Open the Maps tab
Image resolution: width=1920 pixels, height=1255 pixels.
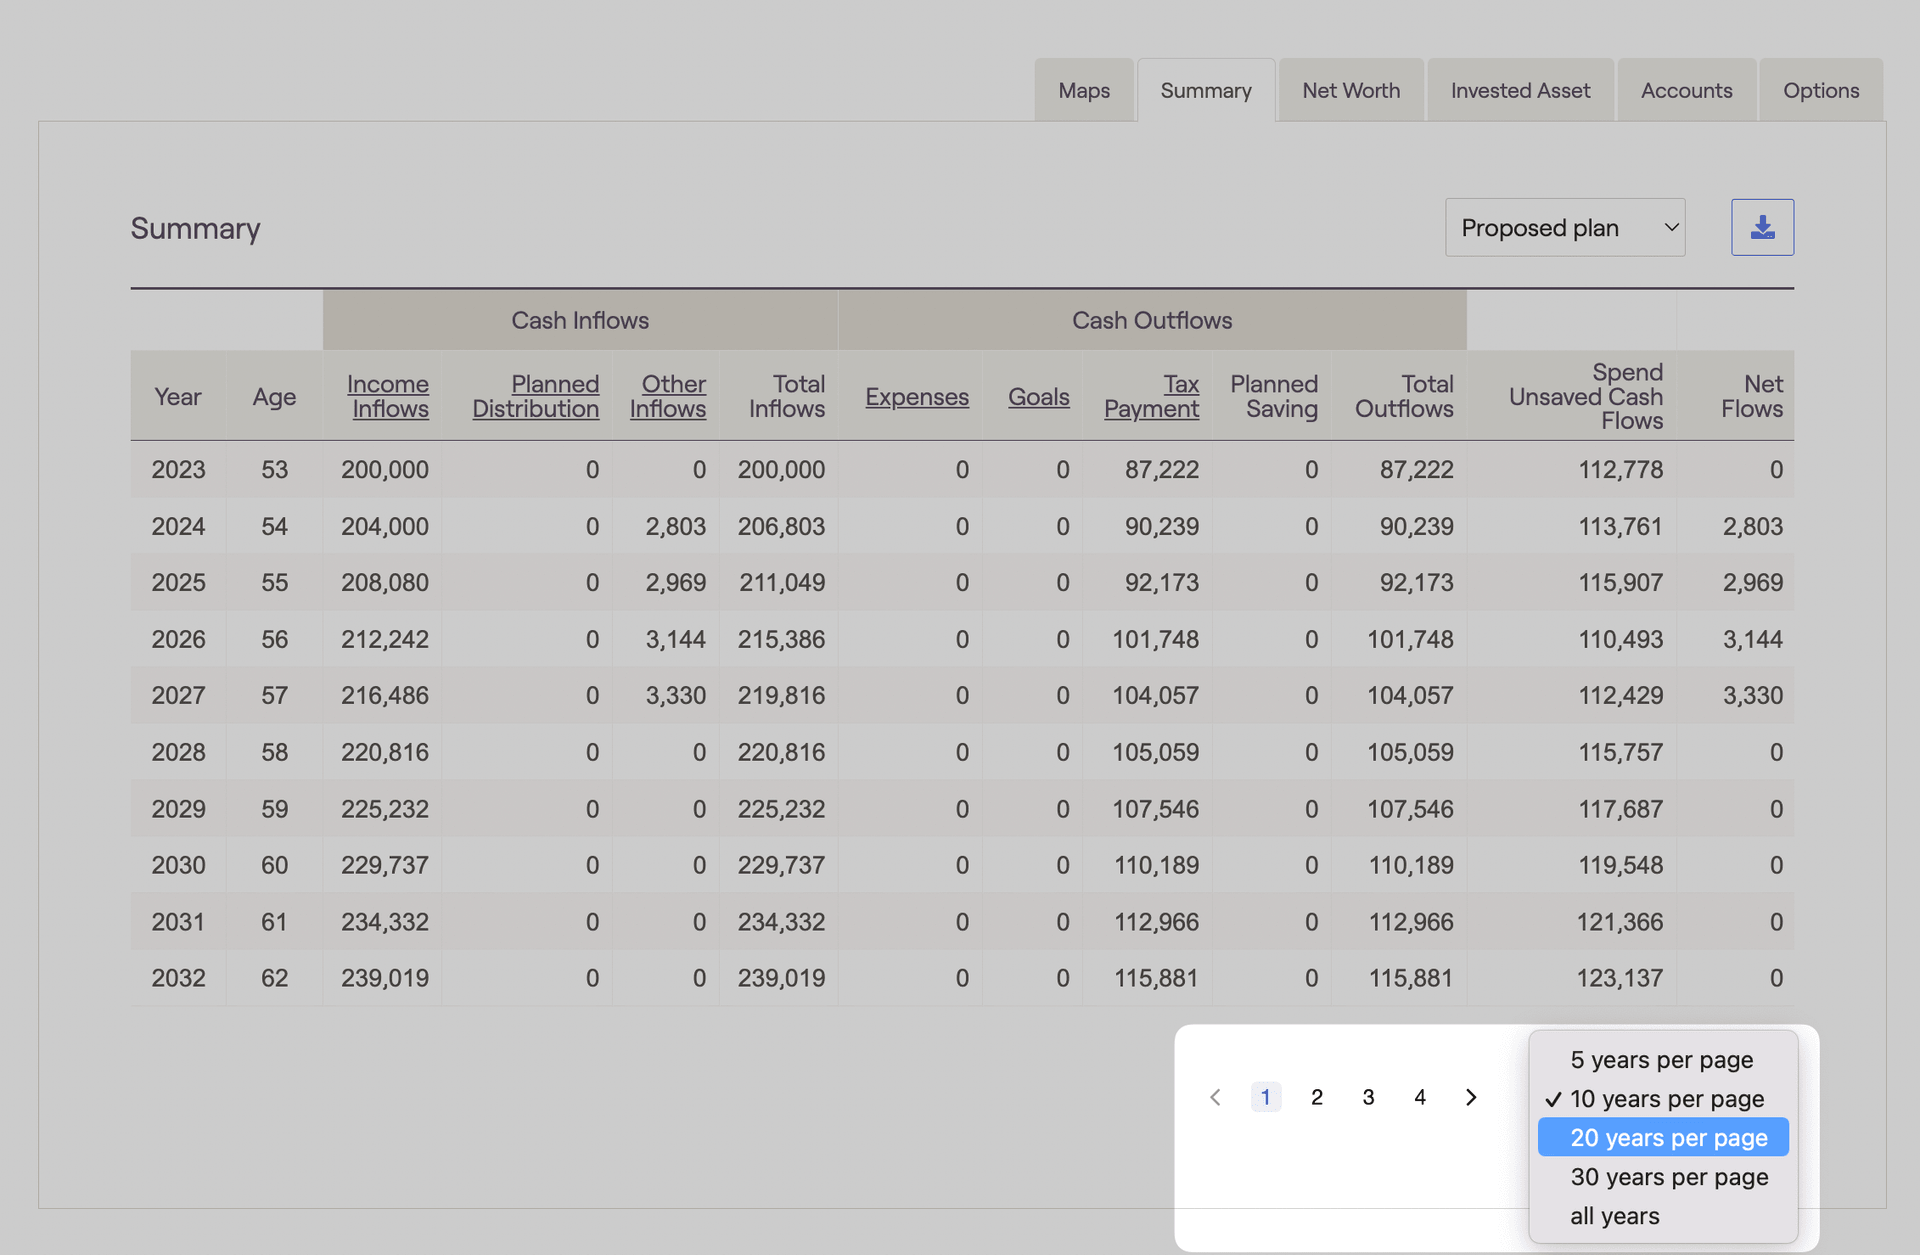(x=1084, y=90)
